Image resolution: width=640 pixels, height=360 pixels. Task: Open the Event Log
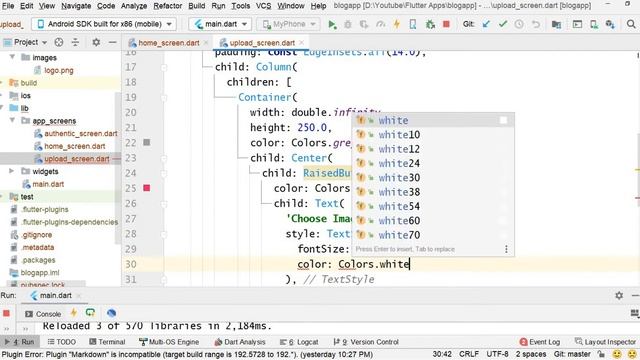pyautogui.click(x=540, y=342)
